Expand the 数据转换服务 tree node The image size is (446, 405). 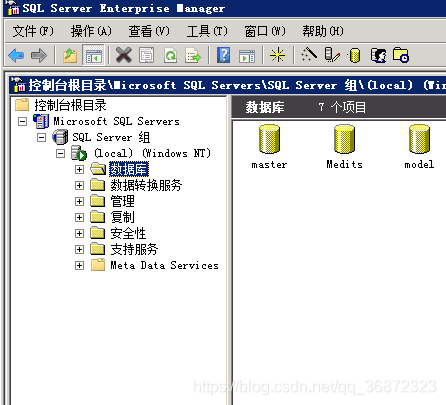pos(79,185)
